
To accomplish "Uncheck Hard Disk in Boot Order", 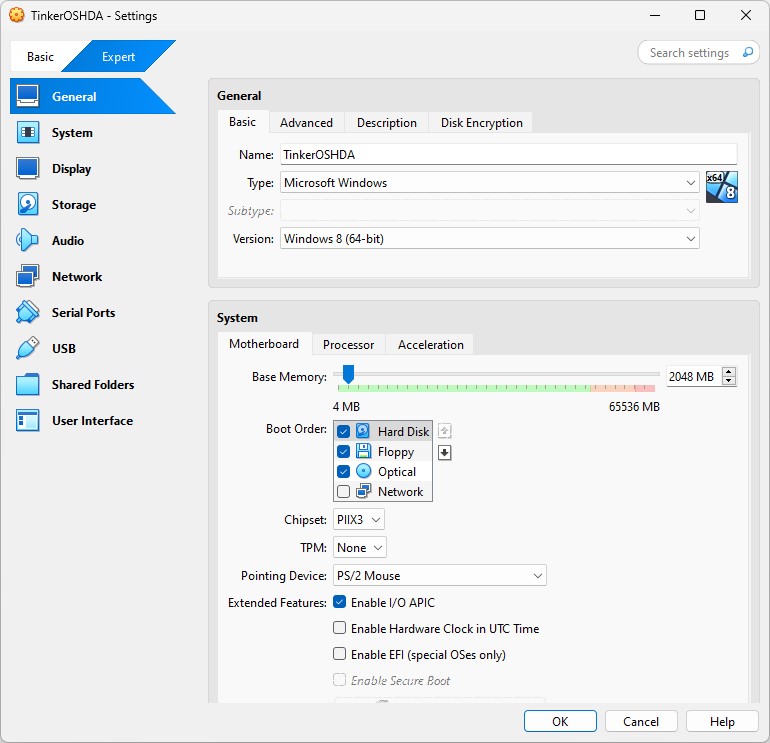I will [x=343, y=431].
